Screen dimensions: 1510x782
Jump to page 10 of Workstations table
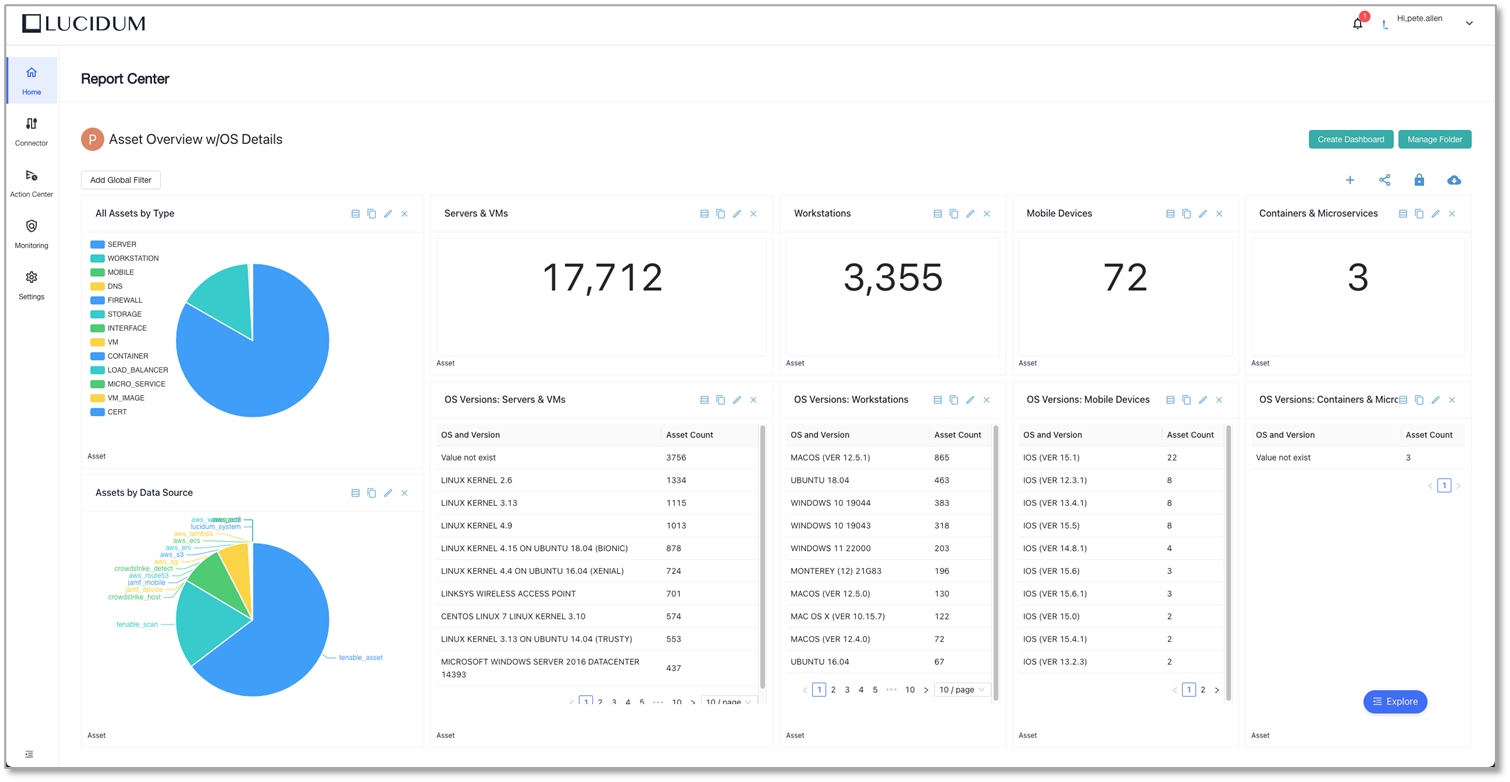pyautogui.click(x=910, y=690)
